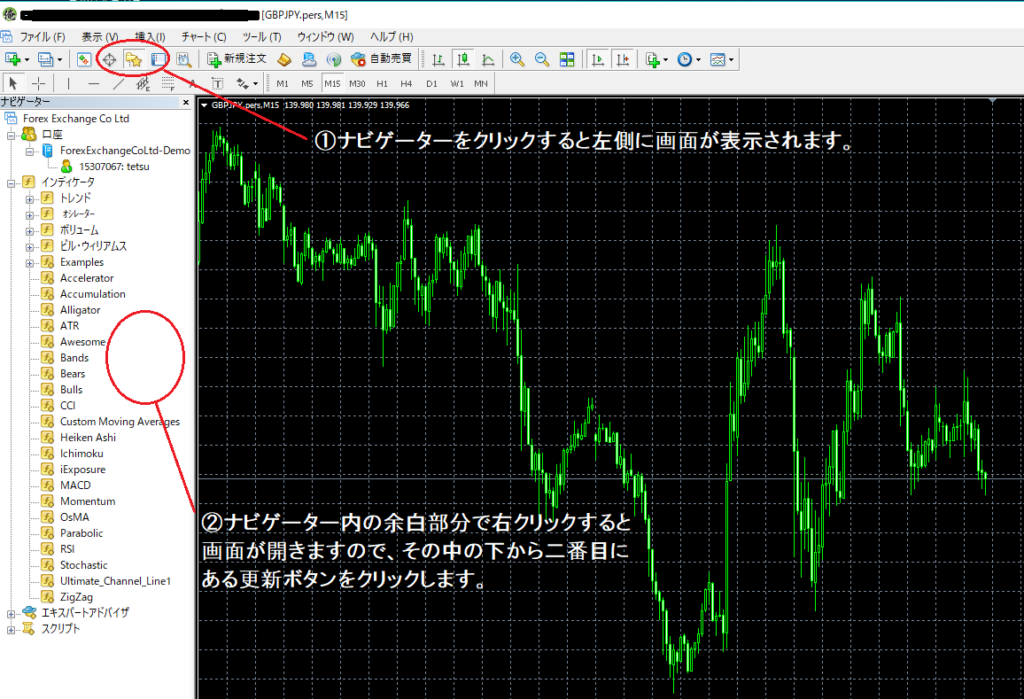Select the Stochastic indicator
This screenshot has height=699, width=1024.
84,564
